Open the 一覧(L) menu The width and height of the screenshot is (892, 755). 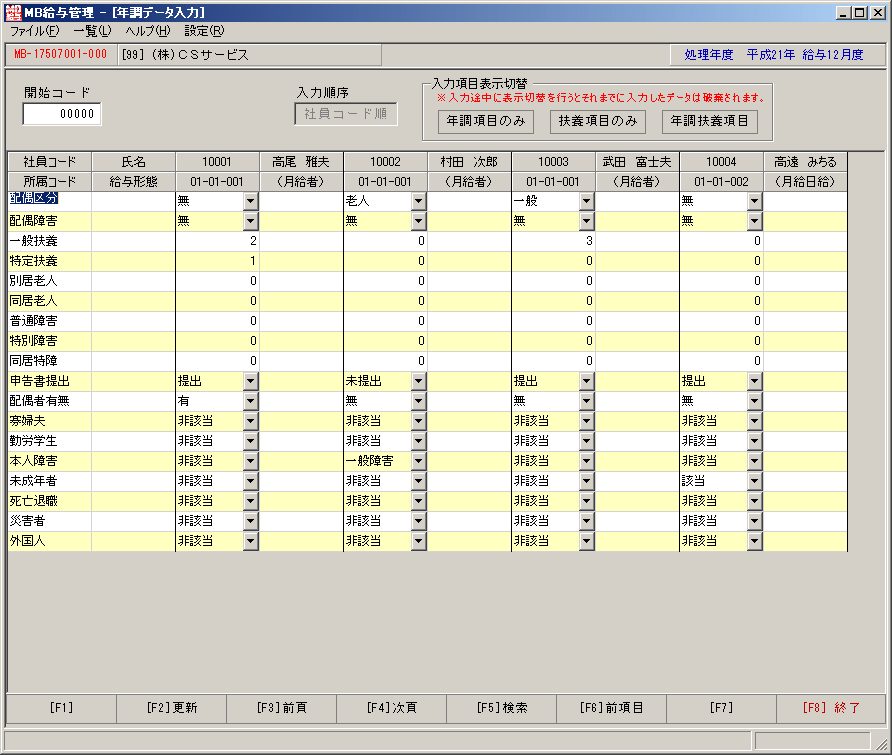[92, 31]
